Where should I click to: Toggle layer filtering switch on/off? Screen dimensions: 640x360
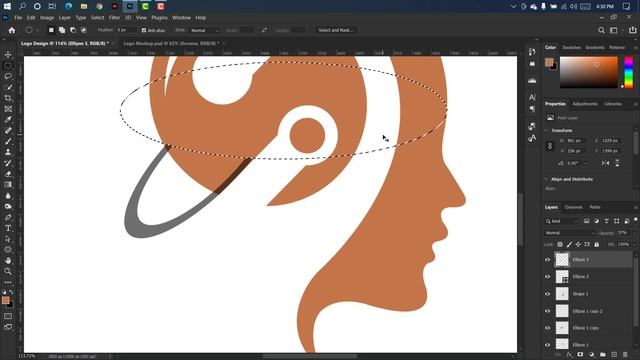(x=636, y=220)
